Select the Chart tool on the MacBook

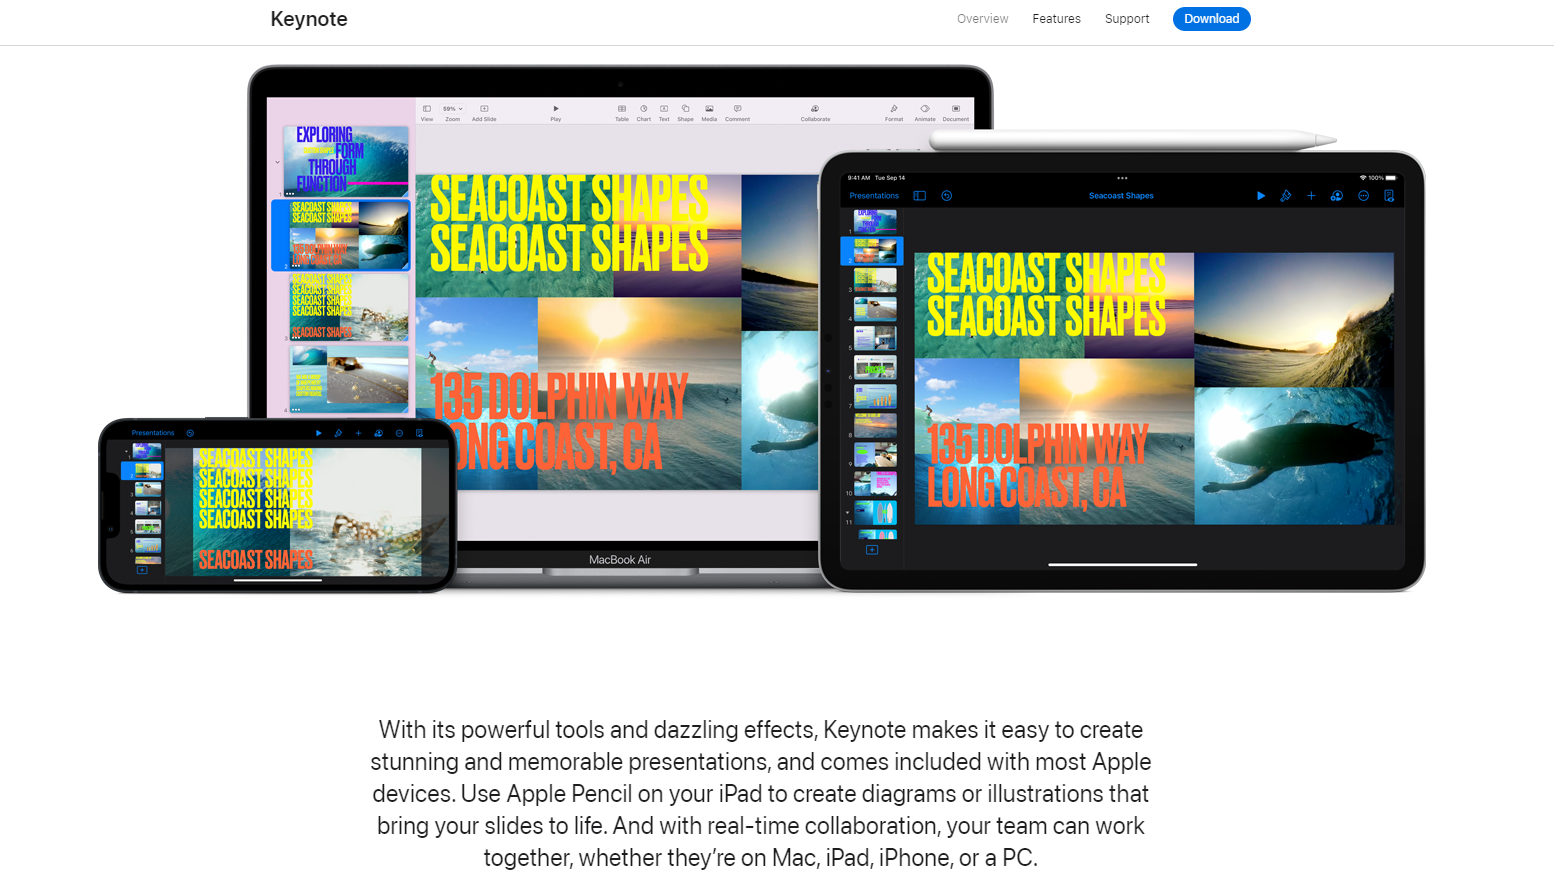click(644, 109)
